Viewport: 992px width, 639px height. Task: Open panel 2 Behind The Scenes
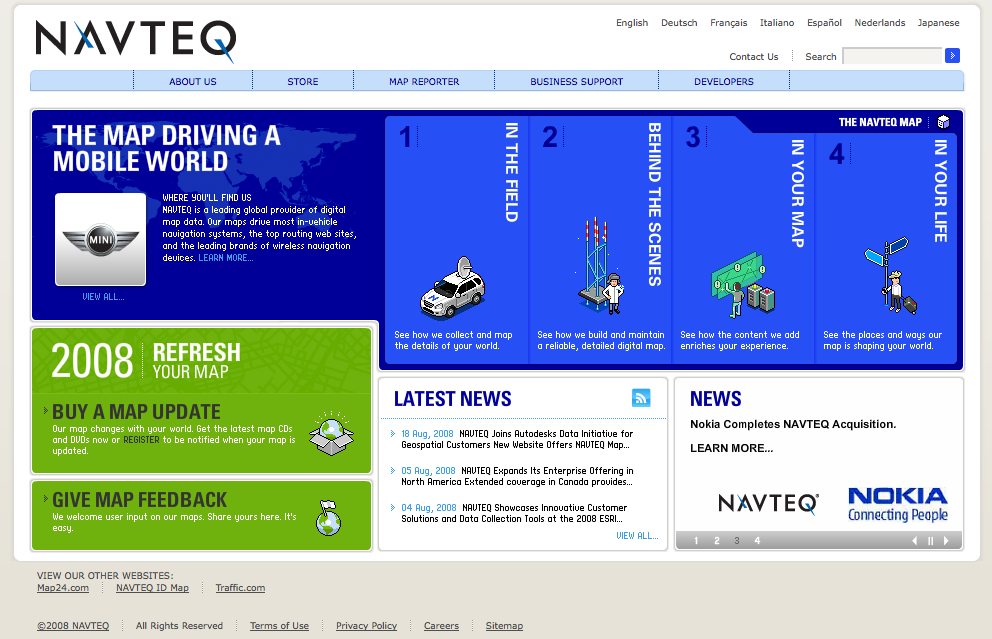600,240
